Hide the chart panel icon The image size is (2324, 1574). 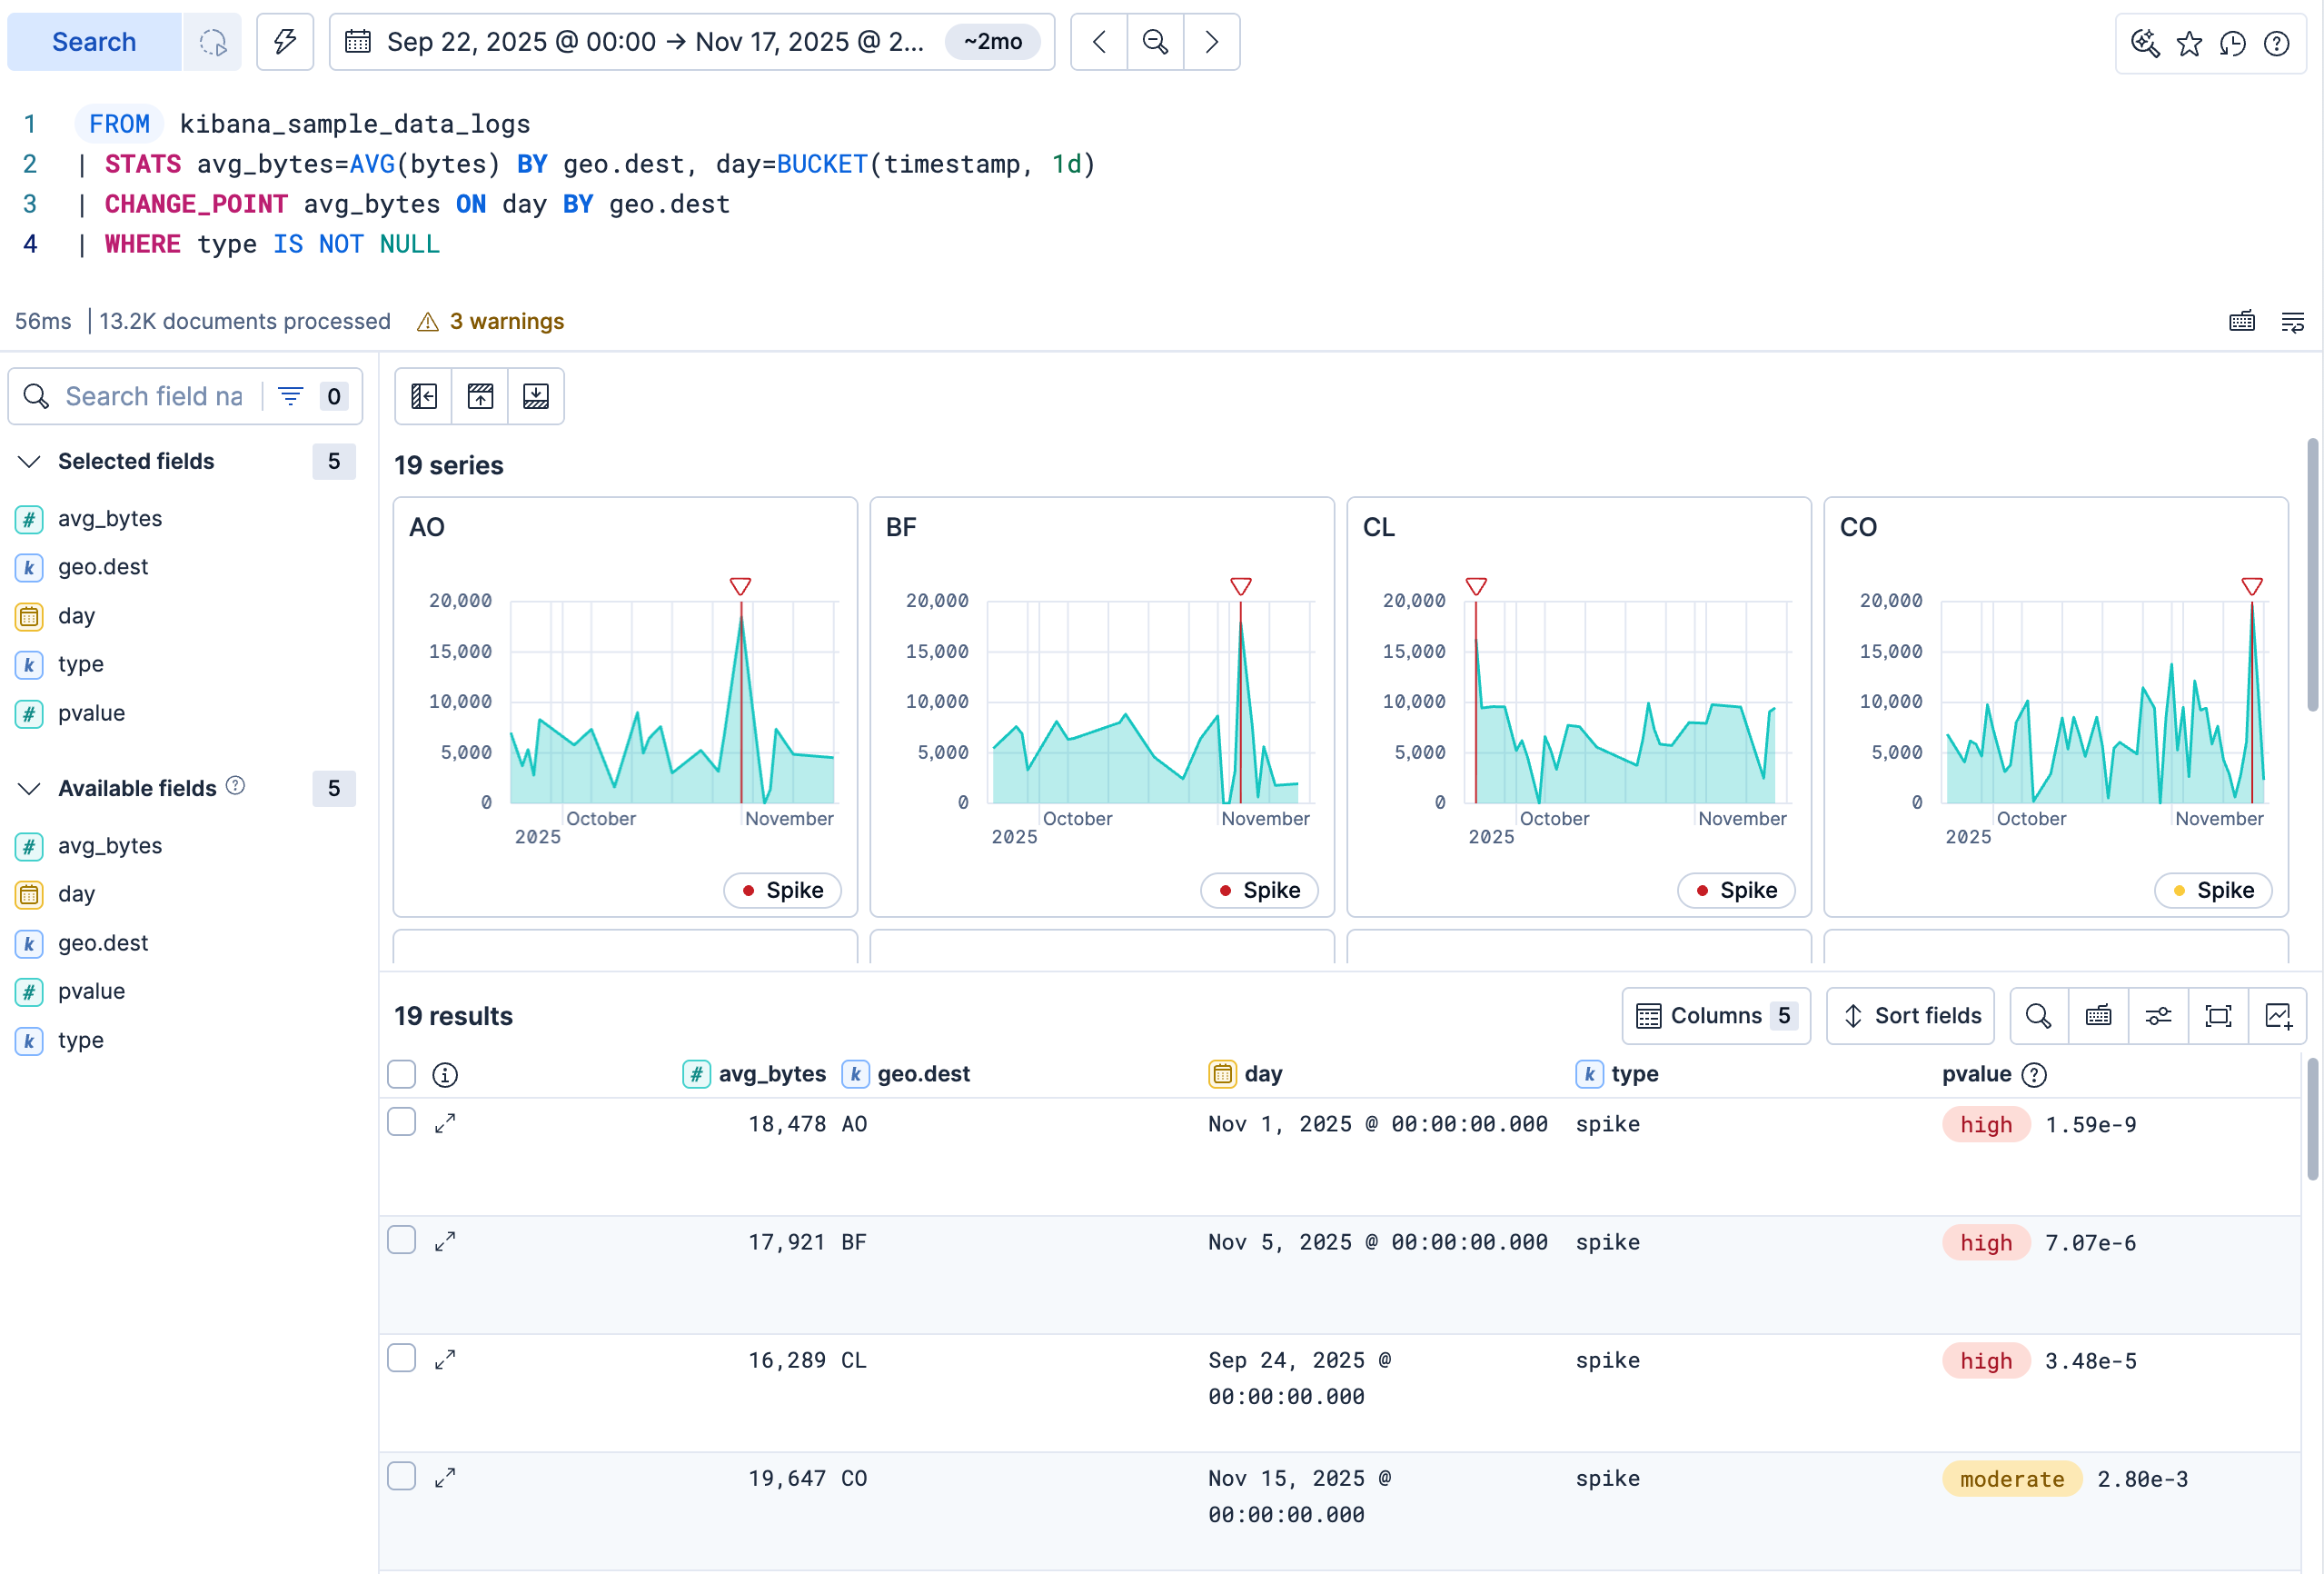click(x=480, y=396)
